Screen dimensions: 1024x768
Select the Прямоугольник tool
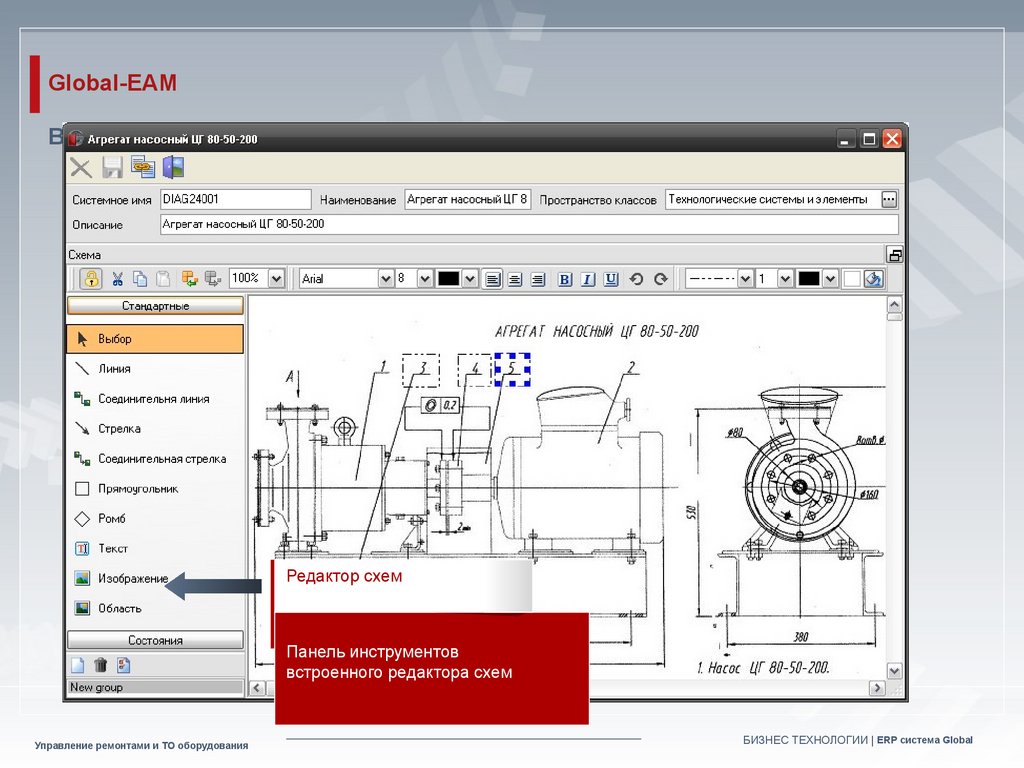coord(155,488)
